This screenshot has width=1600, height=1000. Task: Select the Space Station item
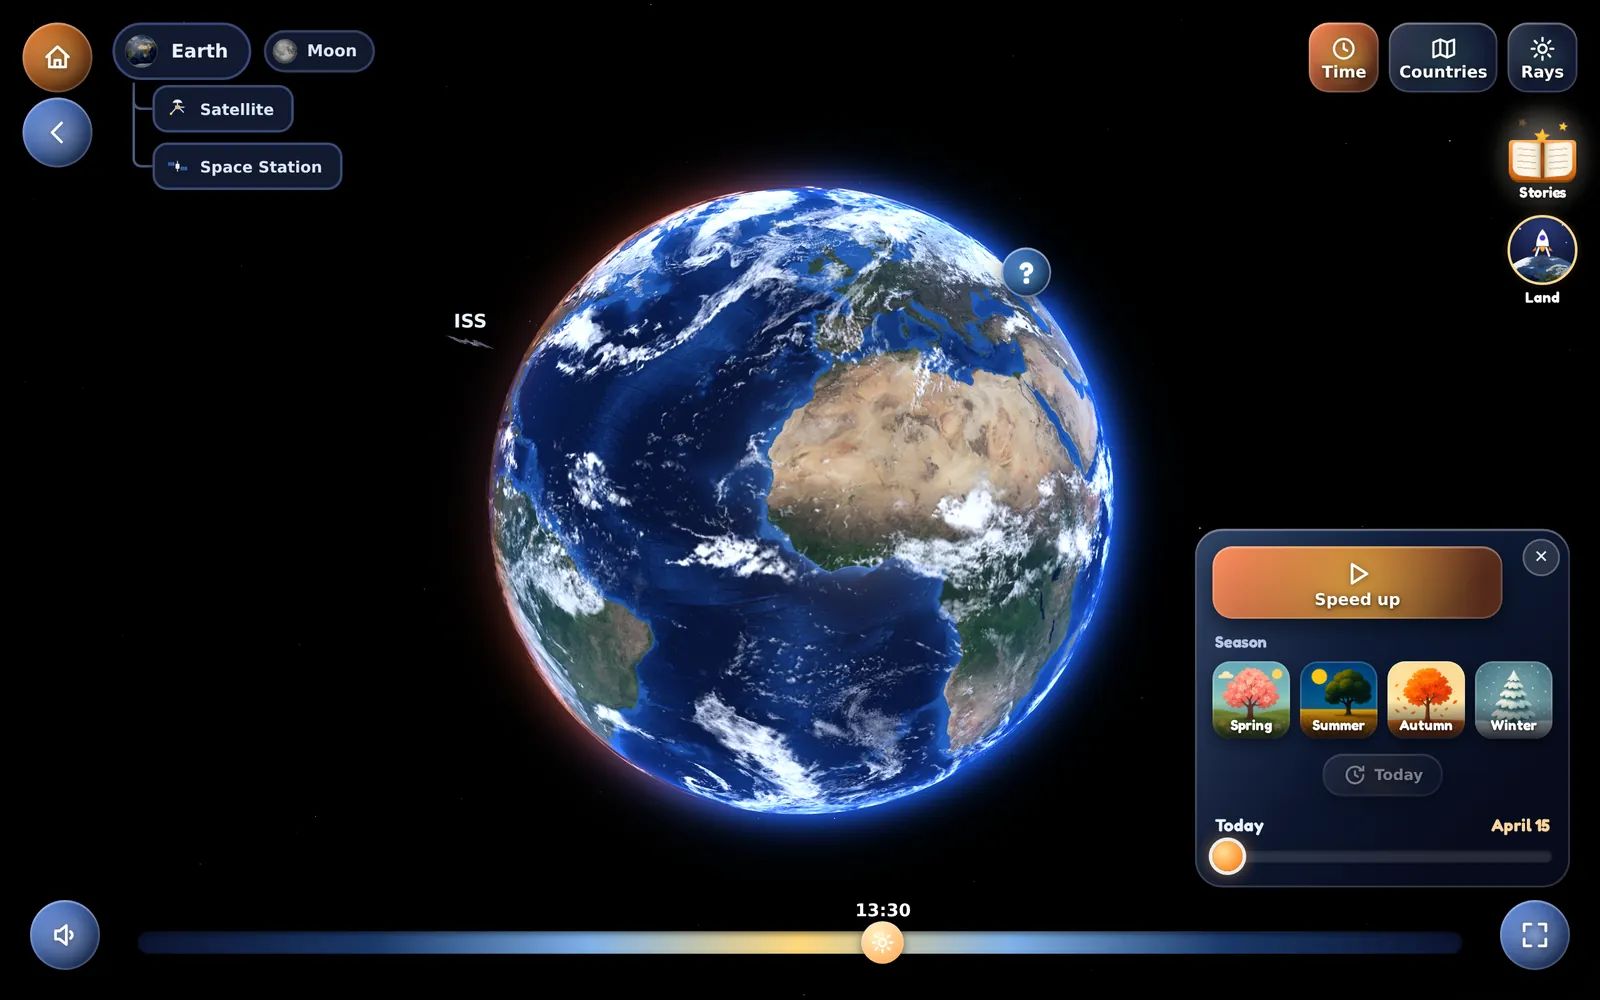tap(247, 166)
